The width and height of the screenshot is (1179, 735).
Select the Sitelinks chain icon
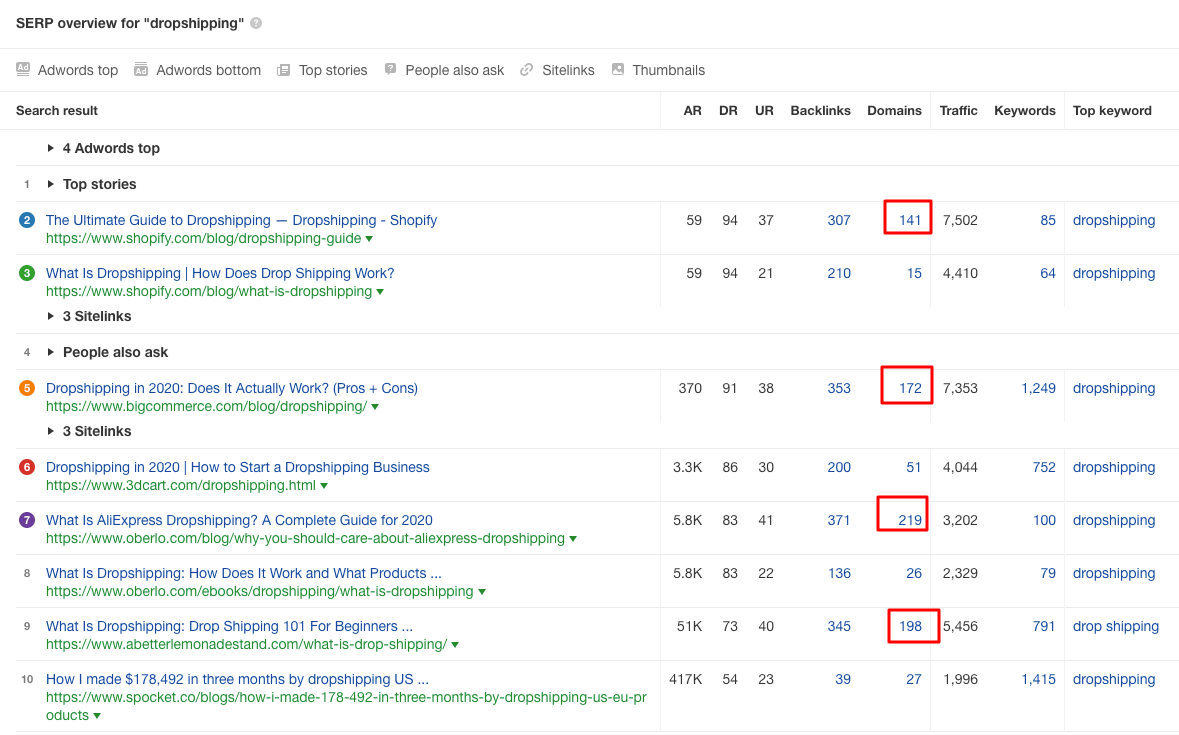pyautogui.click(x=526, y=70)
